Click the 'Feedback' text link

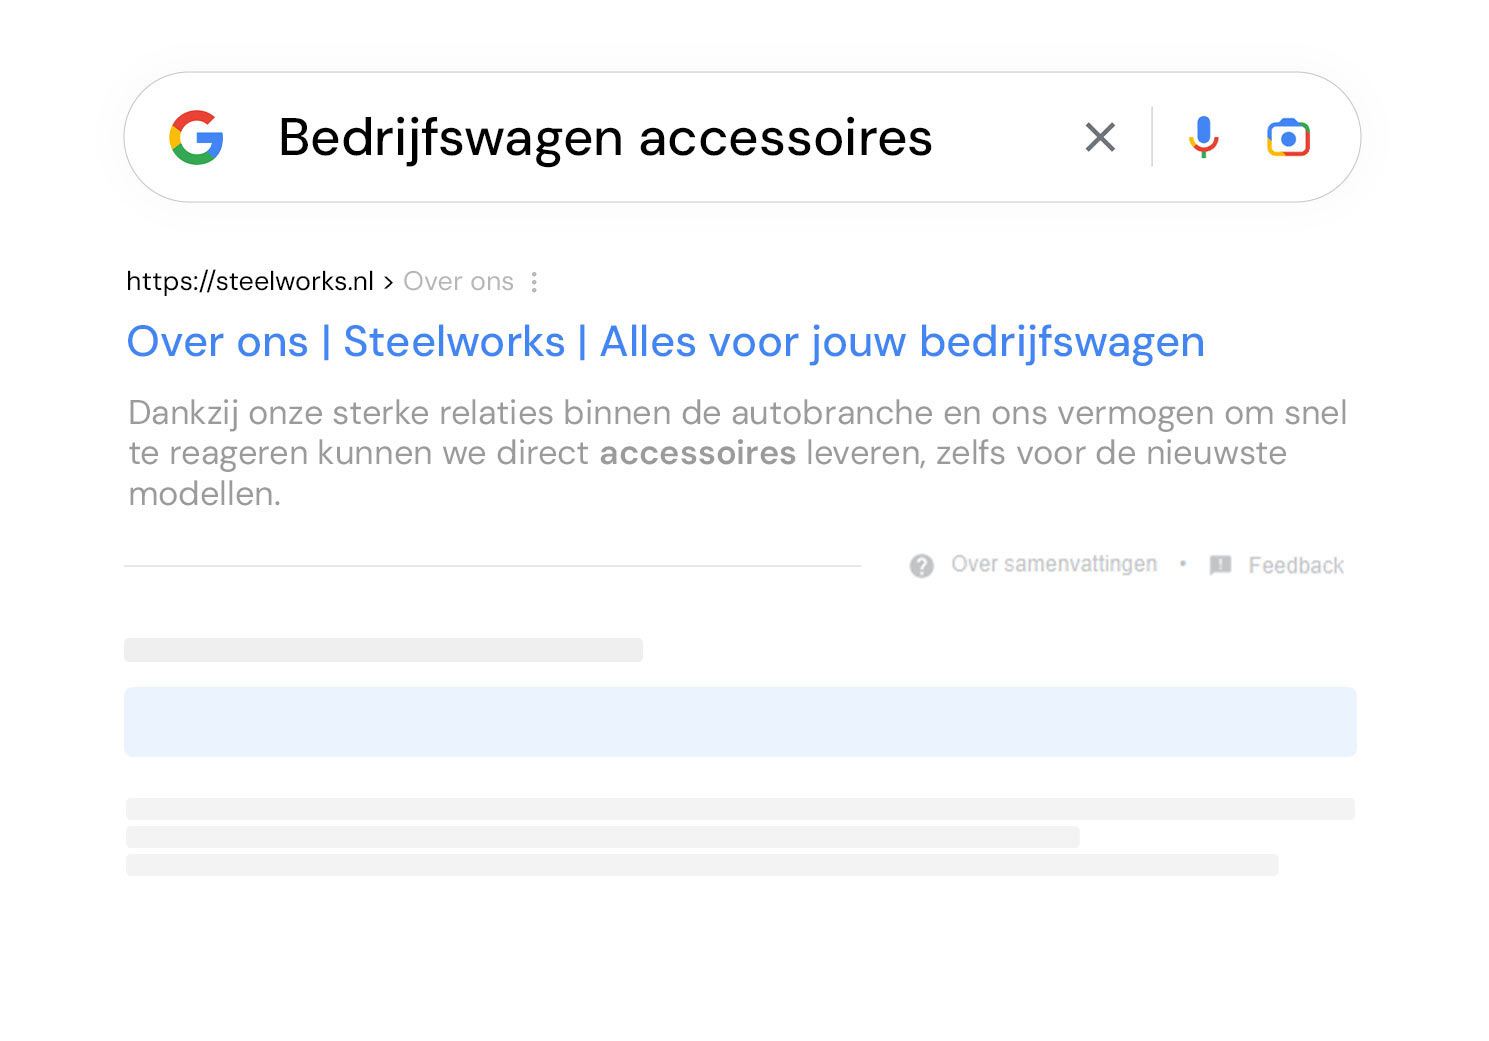[1295, 566]
